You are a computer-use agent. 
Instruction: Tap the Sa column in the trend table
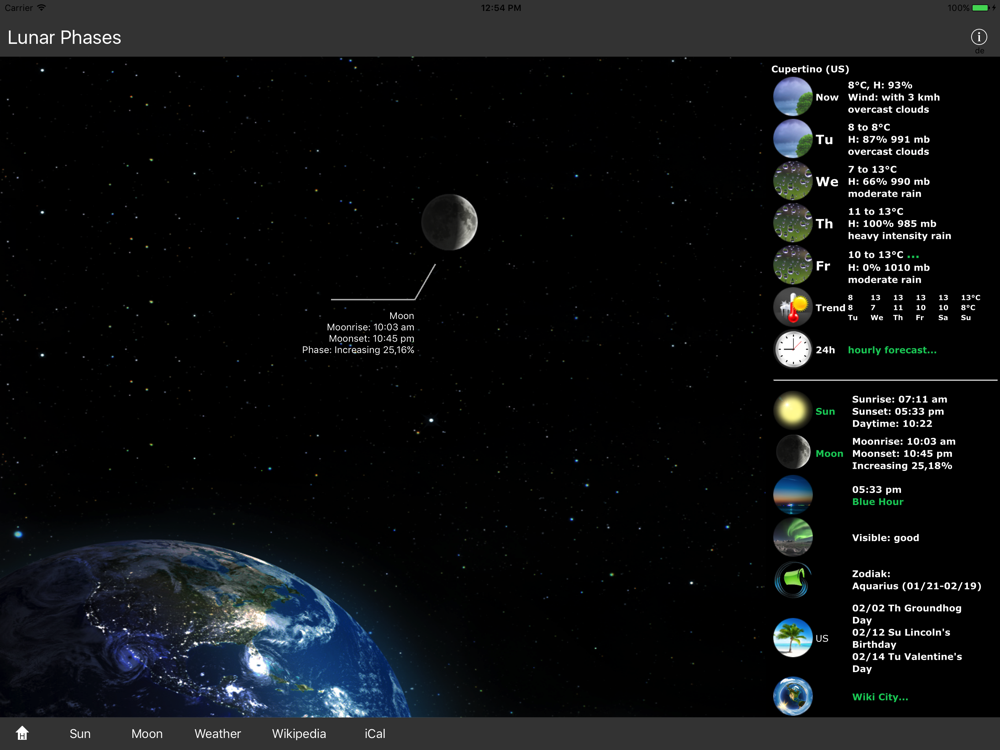pos(943,307)
